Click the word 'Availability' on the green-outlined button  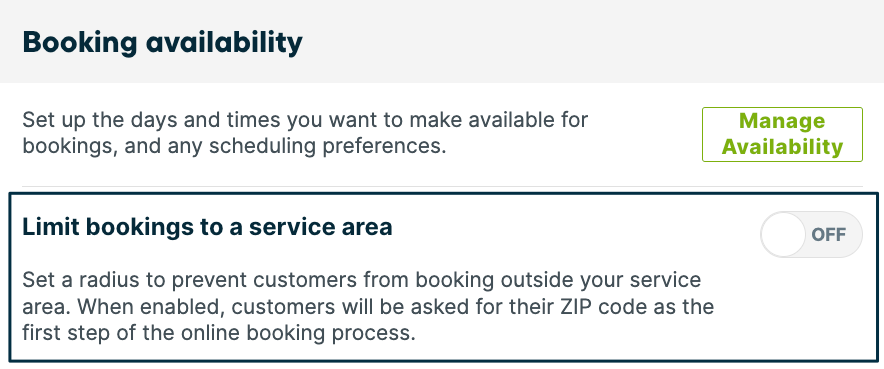782,146
